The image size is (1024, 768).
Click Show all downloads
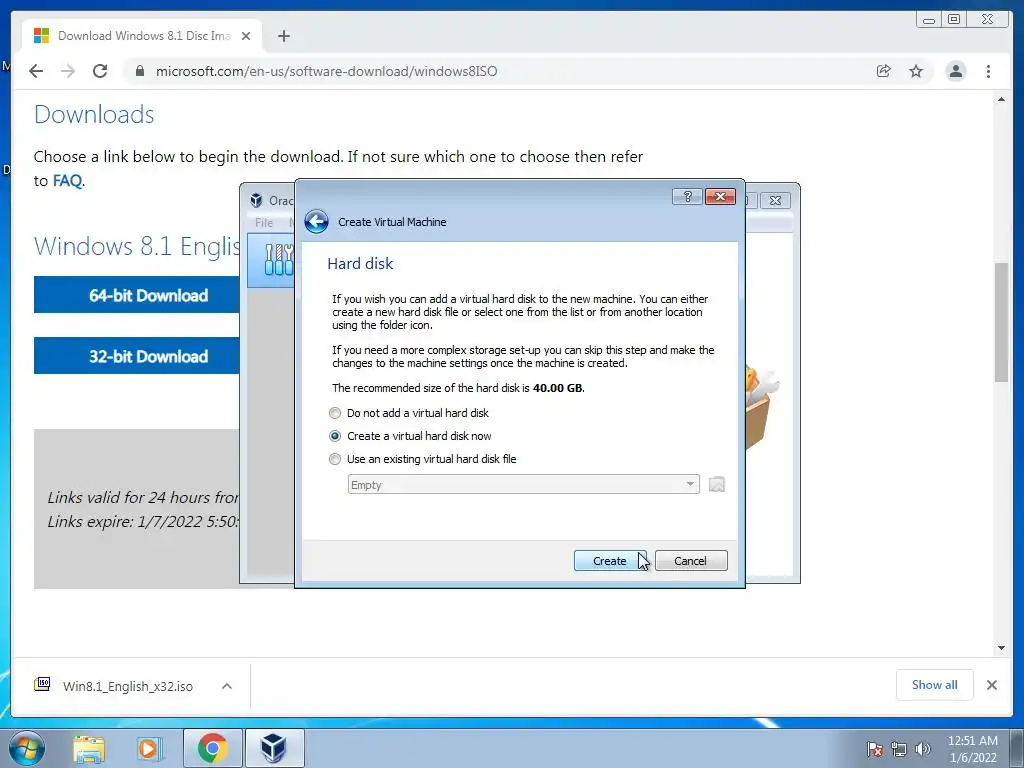point(935,685)
